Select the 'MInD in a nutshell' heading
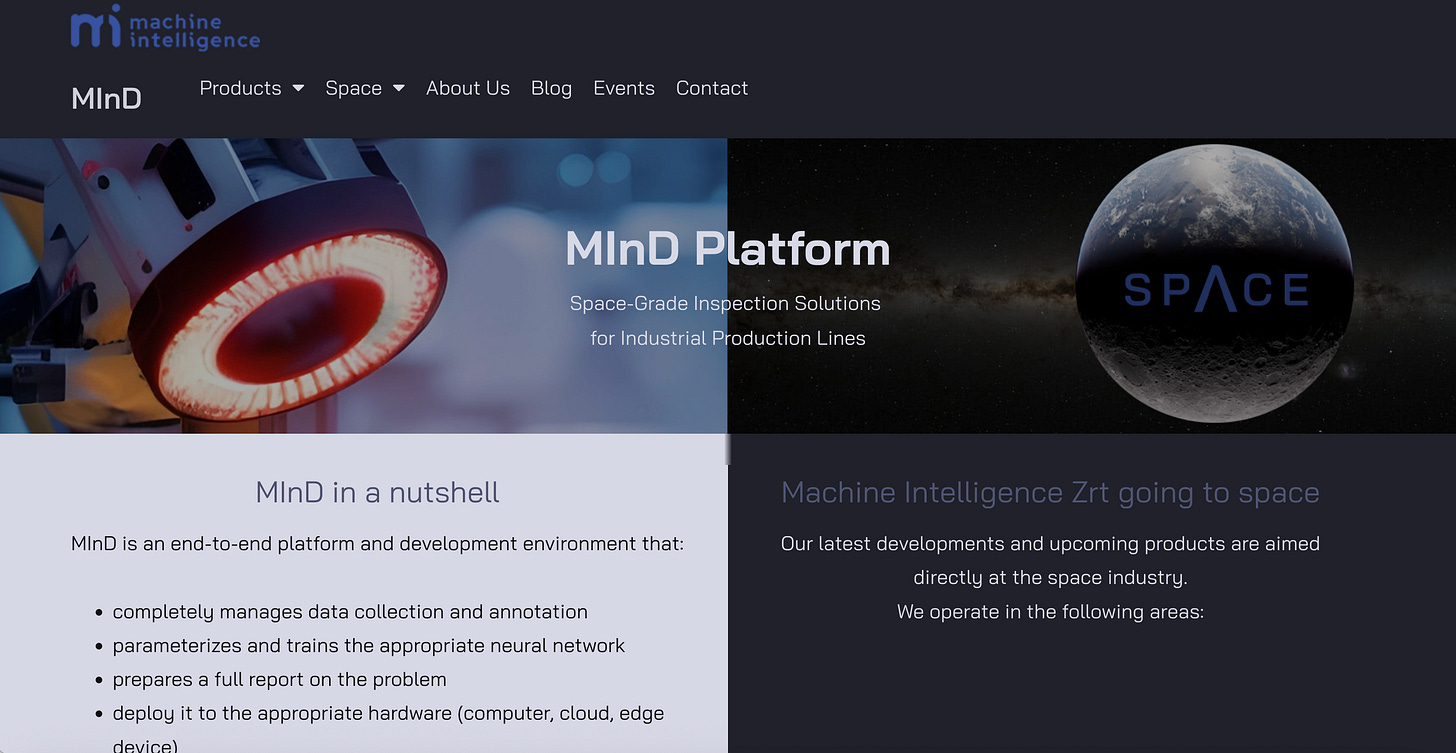The image size is (1456, 753). tap(377, 492)
